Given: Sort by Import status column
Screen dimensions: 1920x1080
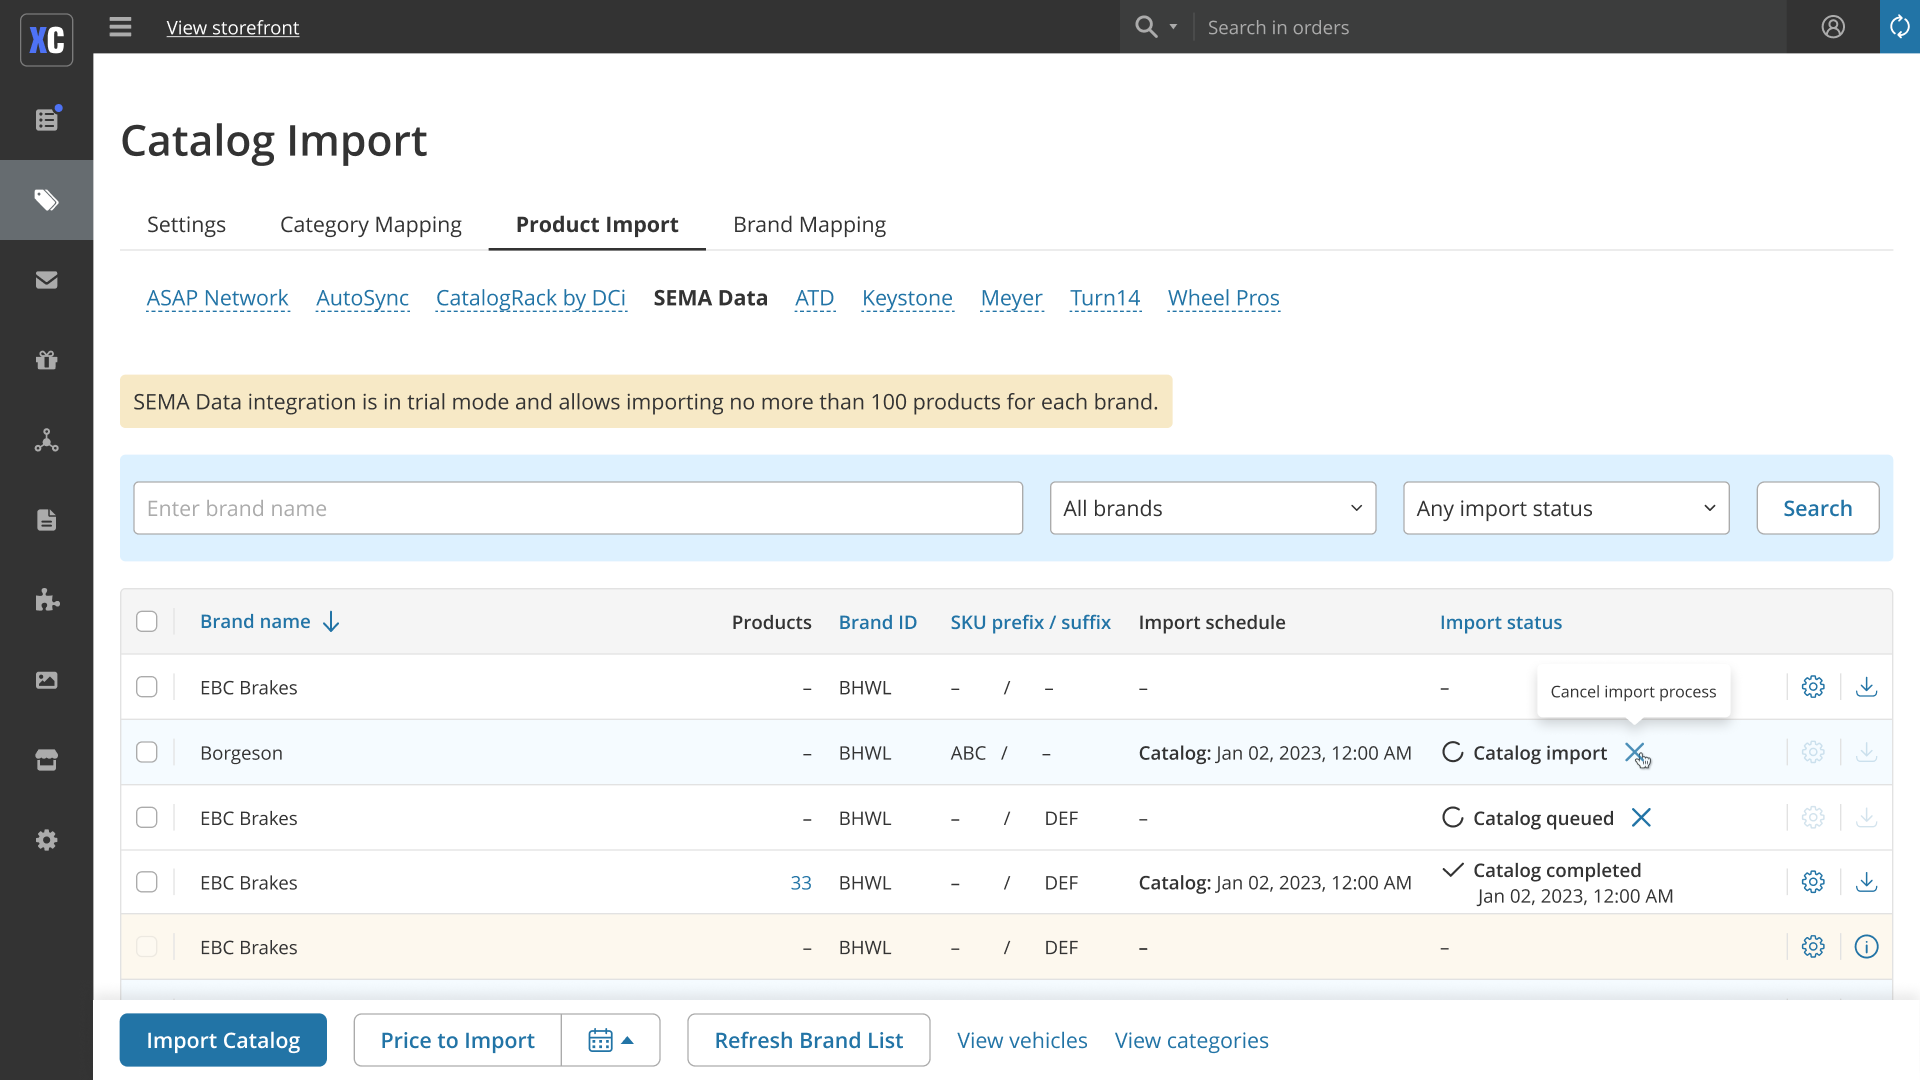Looking at the screenshot, I should point(1500,622).
